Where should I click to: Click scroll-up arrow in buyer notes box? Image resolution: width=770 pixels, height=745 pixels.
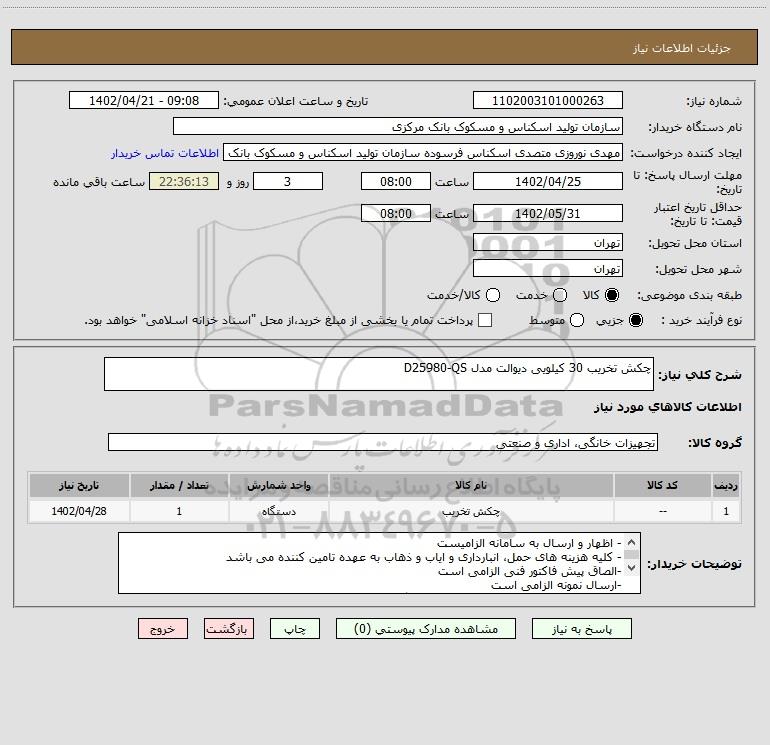tap(632, 542)
